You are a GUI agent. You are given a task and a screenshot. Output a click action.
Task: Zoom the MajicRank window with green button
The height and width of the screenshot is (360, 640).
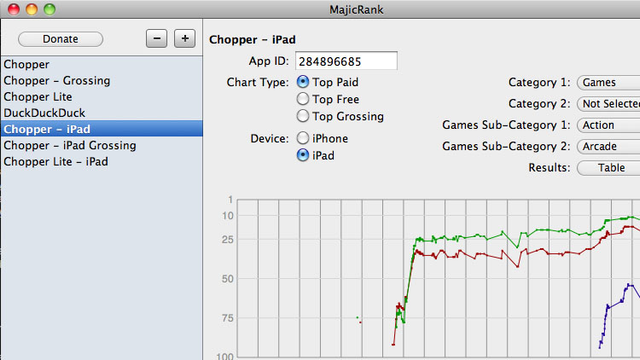pyautogui.click(x=50, y=9)
